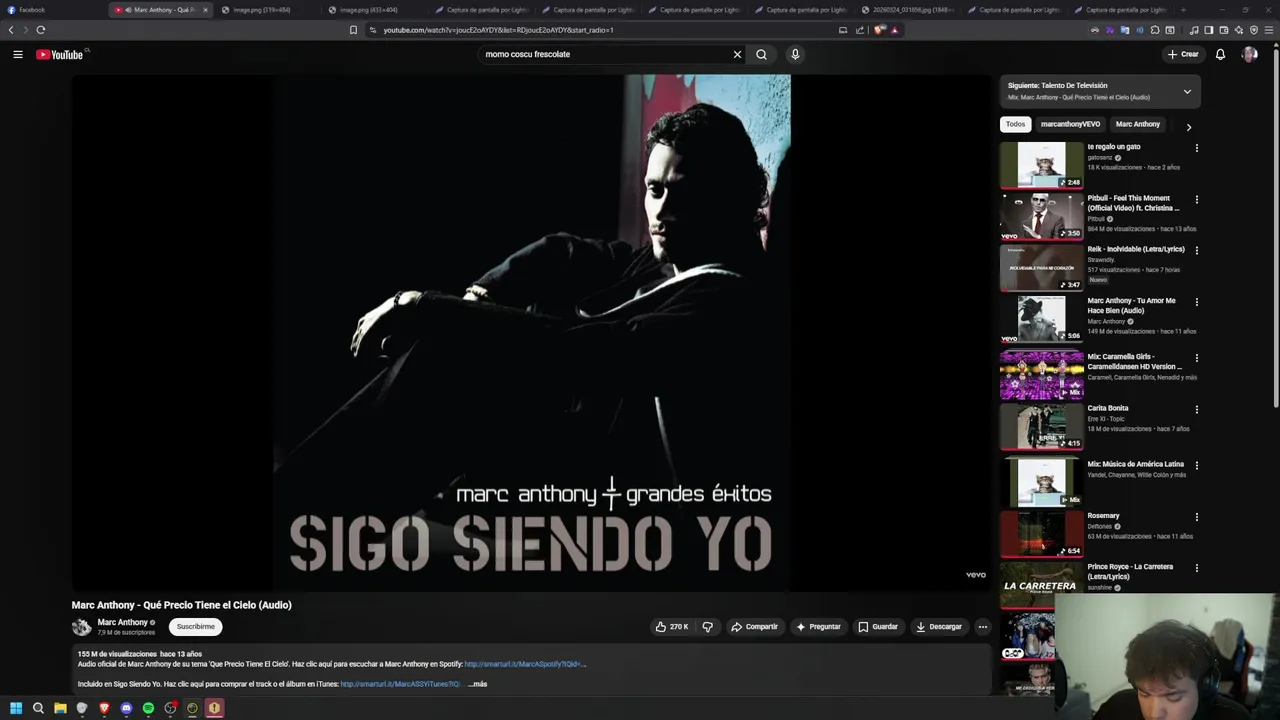The height and width of the screenshot is (720, 1280).
Task: Dislike the Marc Anthony video
Action: pos(708,627)
